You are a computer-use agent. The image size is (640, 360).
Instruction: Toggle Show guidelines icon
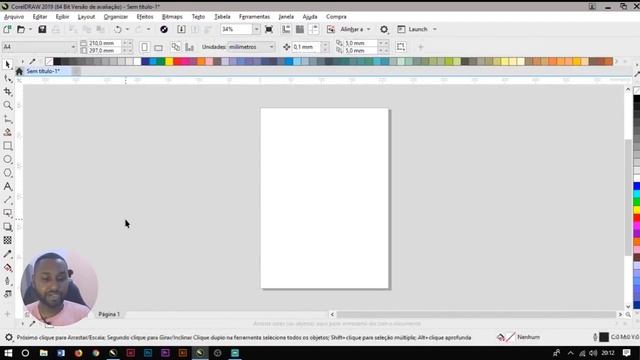coord(314,29)
